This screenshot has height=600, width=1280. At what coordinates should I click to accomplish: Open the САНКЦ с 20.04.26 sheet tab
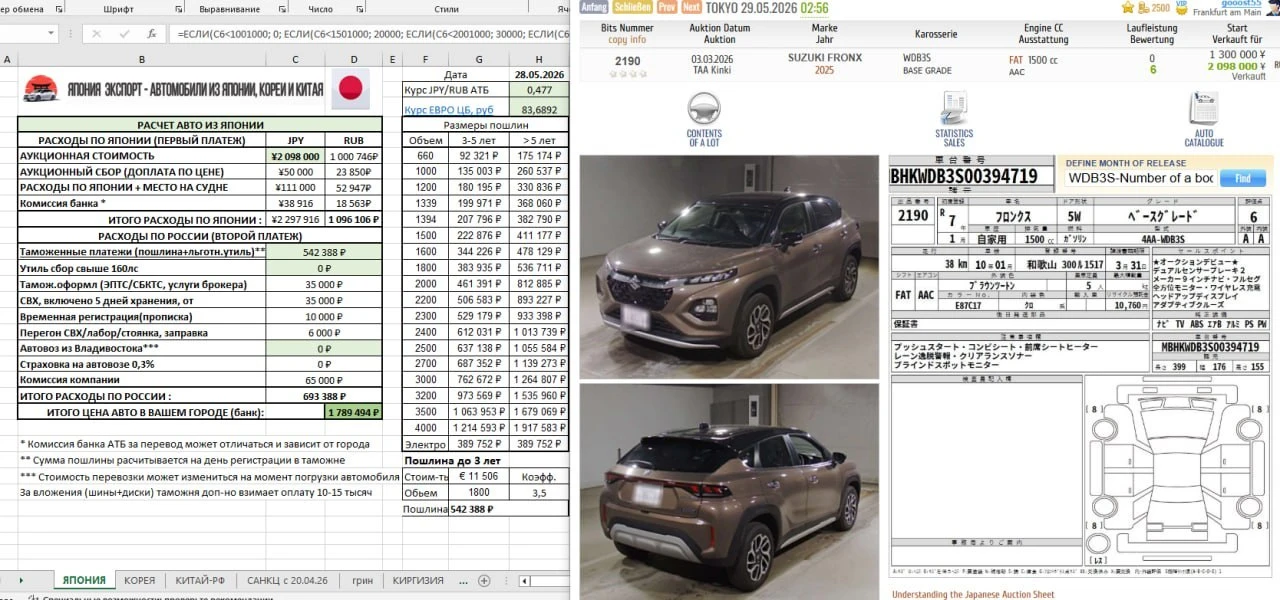click(287, 580)
